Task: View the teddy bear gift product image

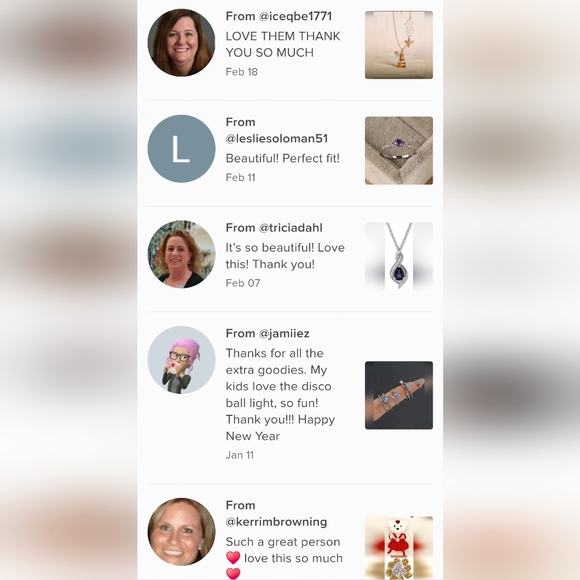Action: point(399,548)
